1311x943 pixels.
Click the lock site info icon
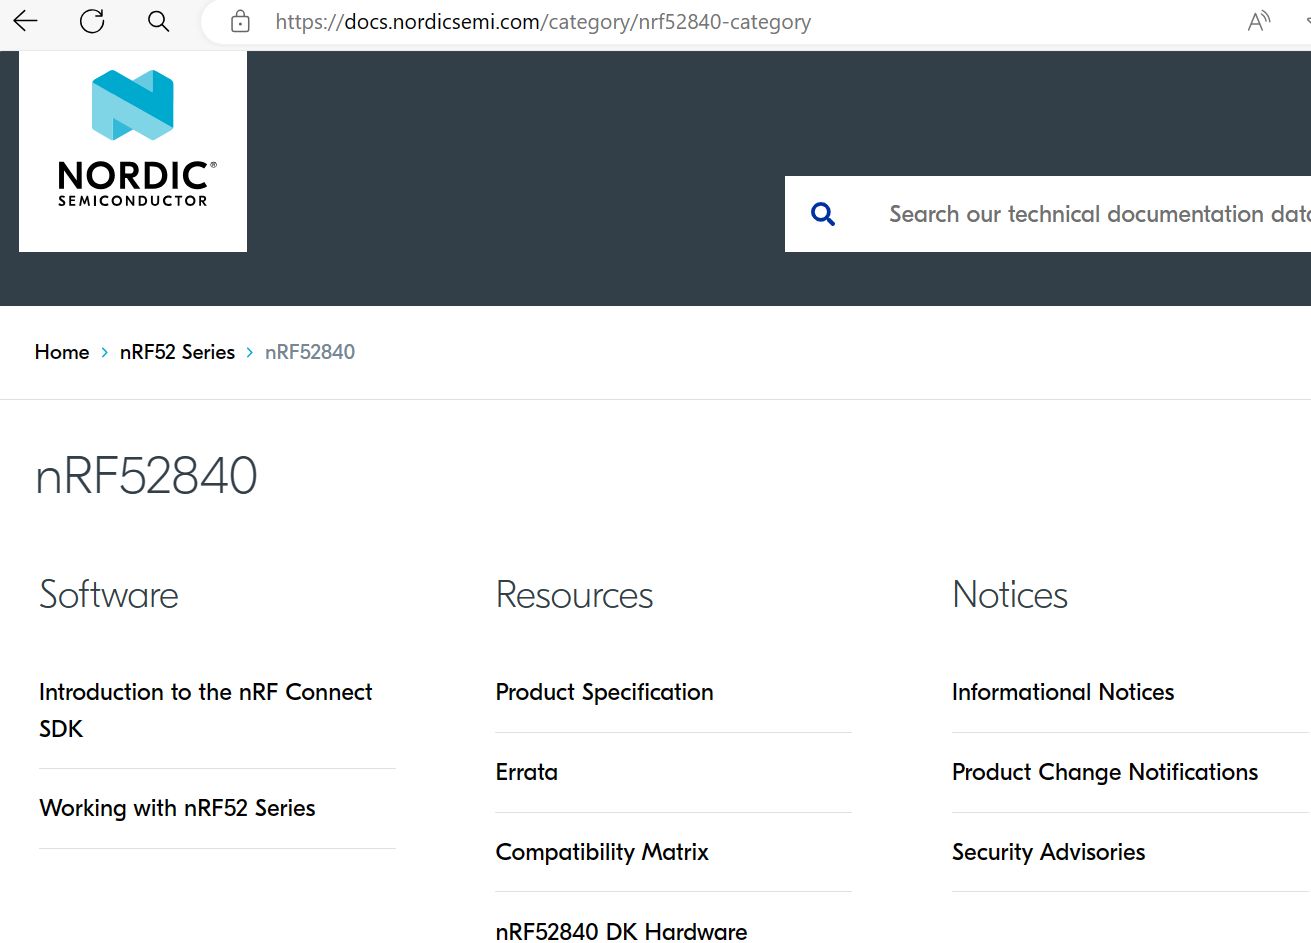click(x=240, y=22)
